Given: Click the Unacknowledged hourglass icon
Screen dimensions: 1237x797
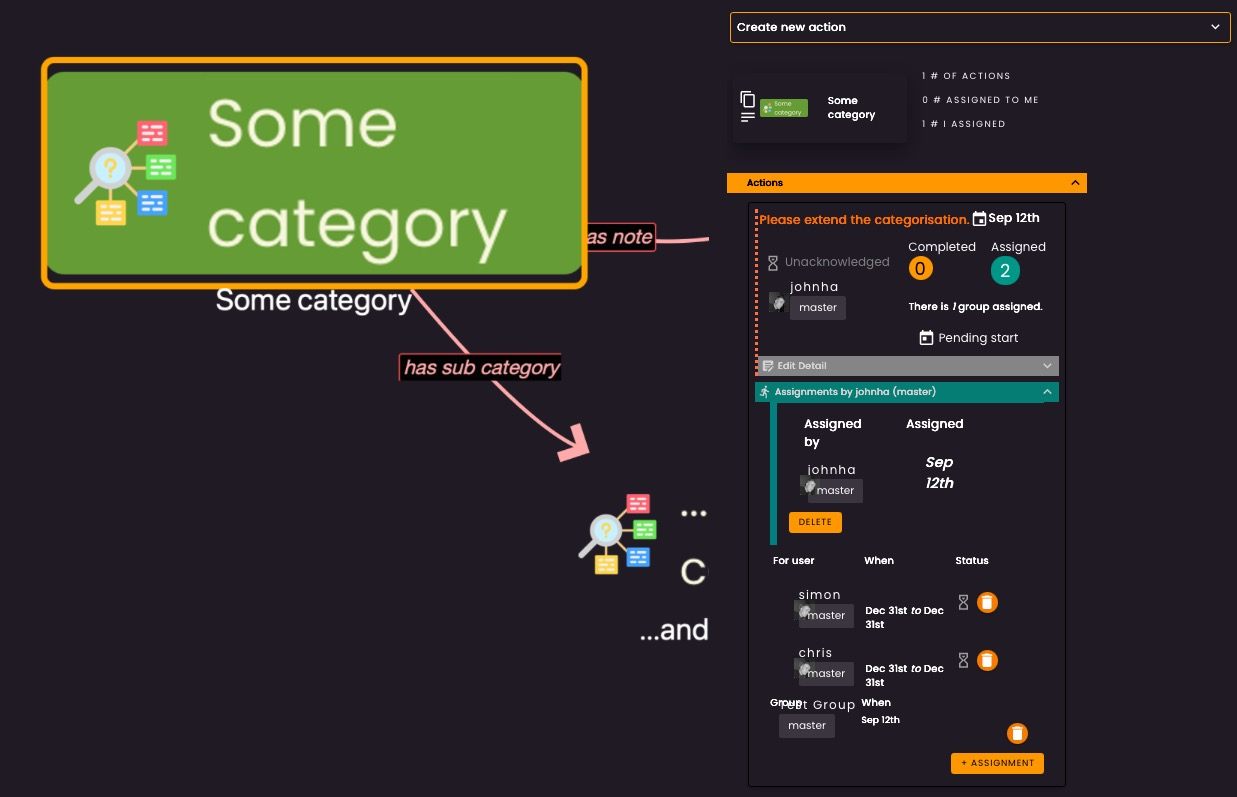Looking at the screenshot, I should click(x=773, y=262).
